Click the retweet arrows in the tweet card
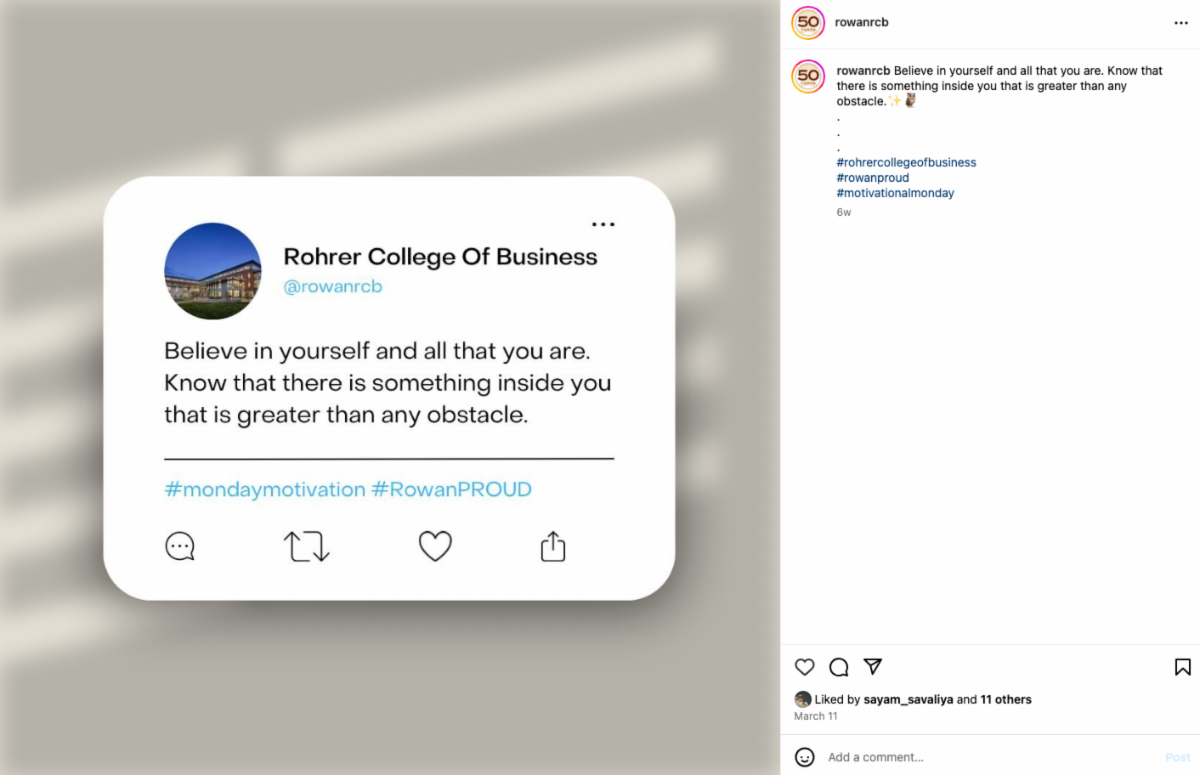The width and height of the screenshot is (1200, 775). 307,546
